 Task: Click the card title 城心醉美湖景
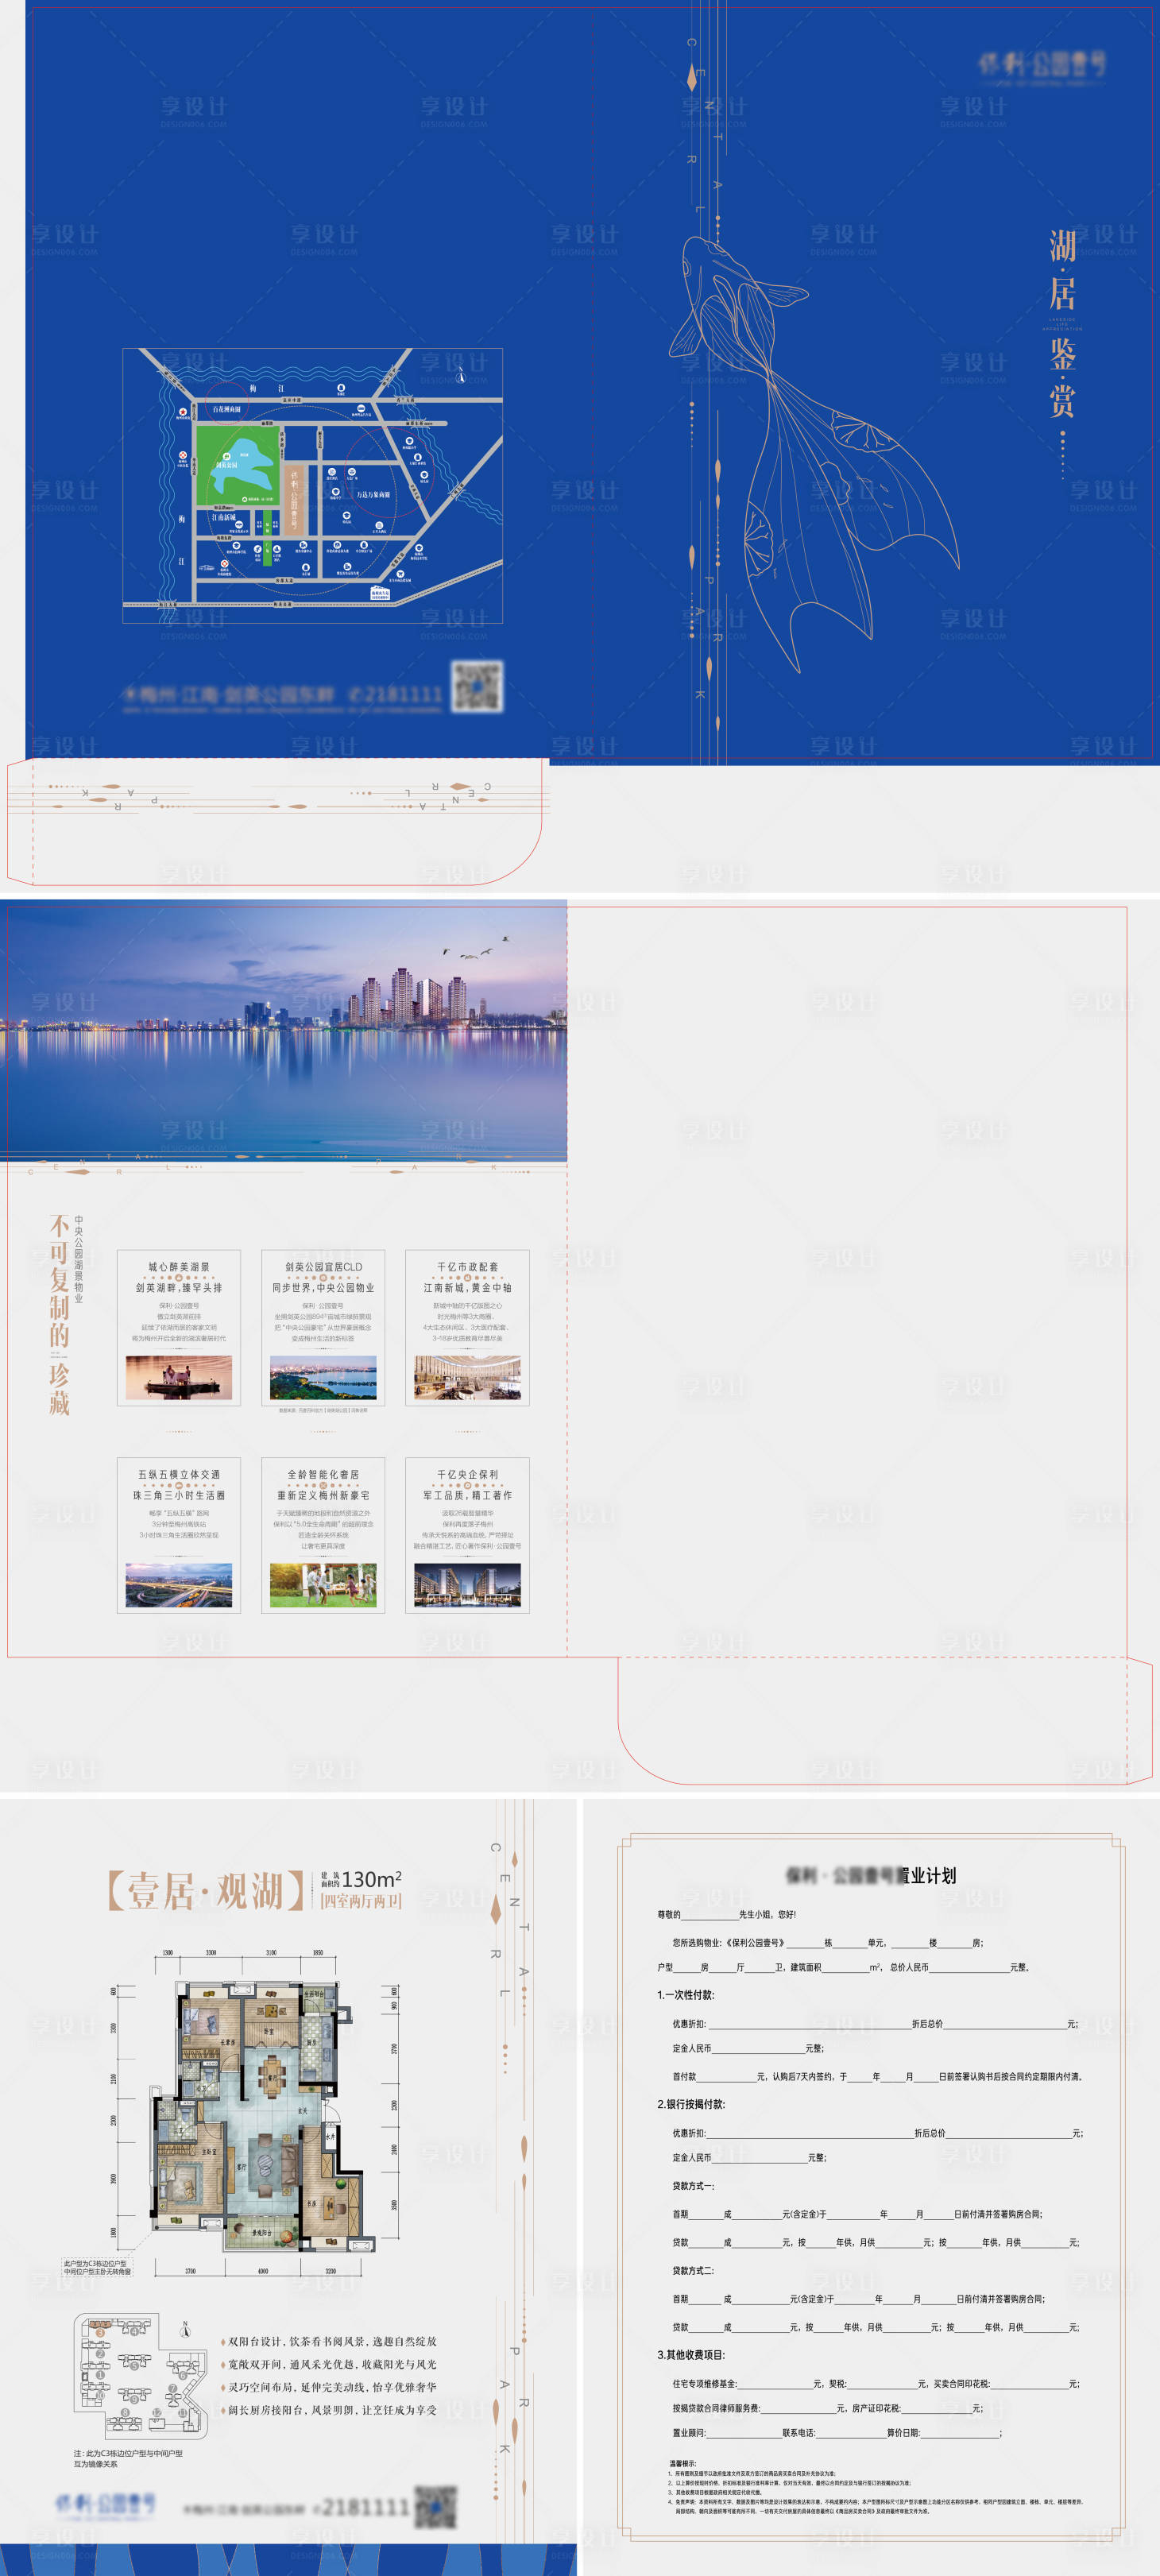(x=179, y=1266)
